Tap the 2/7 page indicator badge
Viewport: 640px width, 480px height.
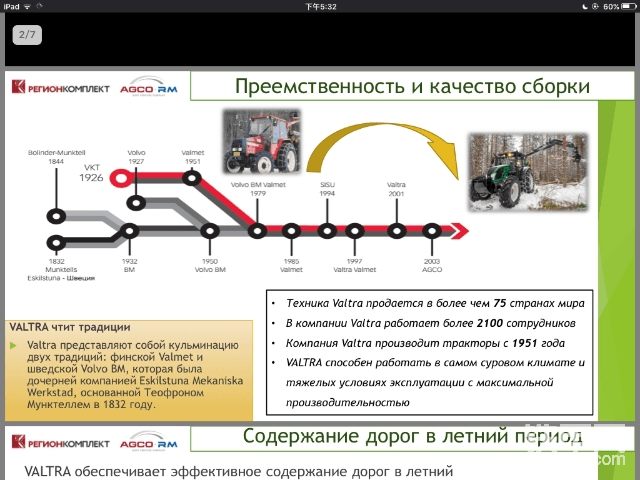click(27, 35)
